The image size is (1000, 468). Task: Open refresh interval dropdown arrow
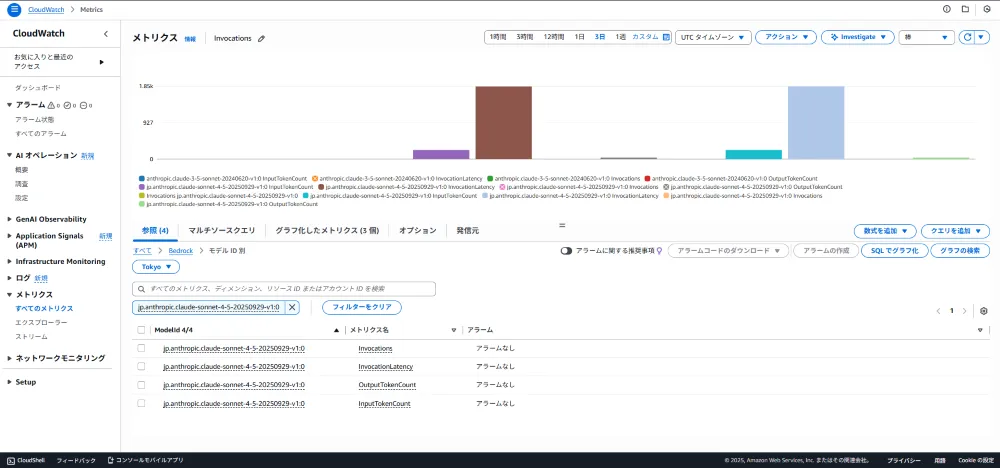click(x=983, y=38)
